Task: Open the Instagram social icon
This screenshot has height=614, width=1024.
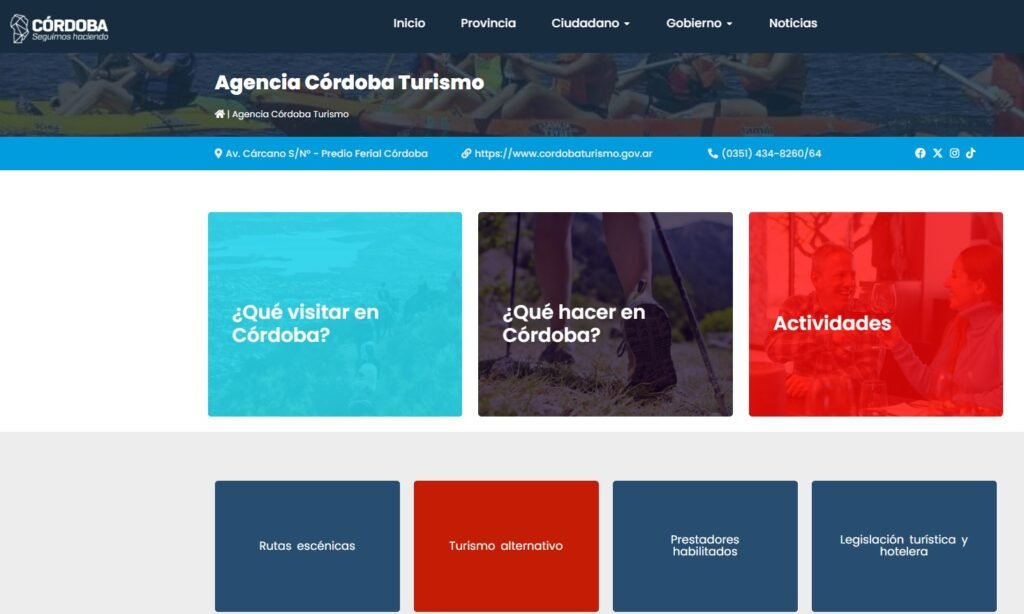Action: (x=954, y=153)
